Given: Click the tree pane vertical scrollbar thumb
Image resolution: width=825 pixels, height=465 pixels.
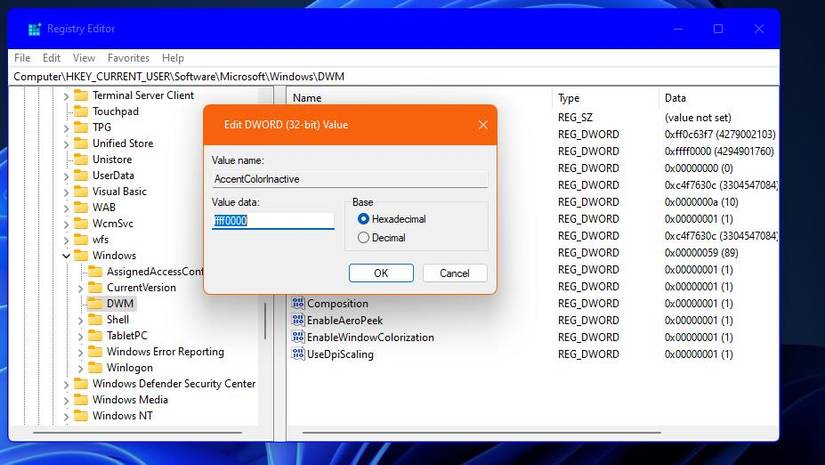Looking at the screenshot, I should (265, 320).
